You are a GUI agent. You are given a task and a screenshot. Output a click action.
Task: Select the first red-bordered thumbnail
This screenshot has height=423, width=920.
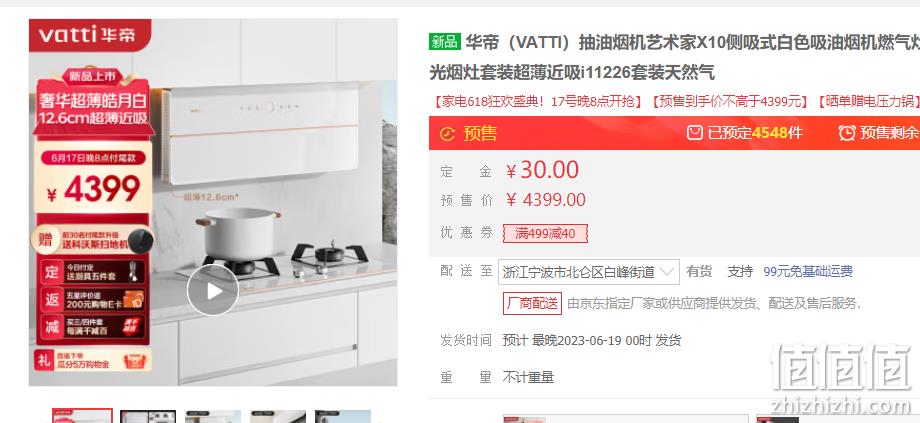pos(82,416)
